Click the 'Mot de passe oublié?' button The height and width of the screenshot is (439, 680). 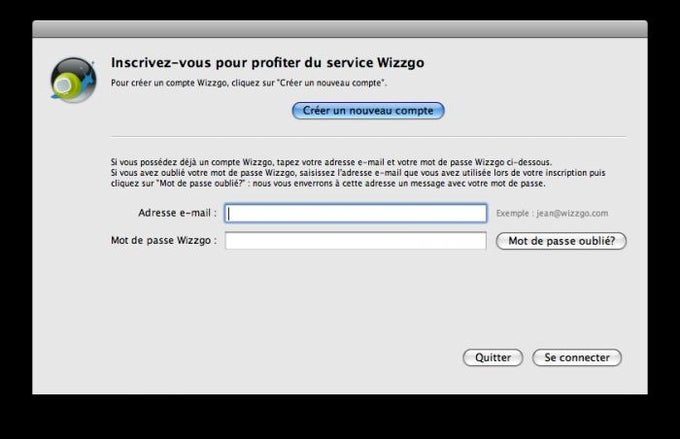pyautogui.click(x=561, y=241)
